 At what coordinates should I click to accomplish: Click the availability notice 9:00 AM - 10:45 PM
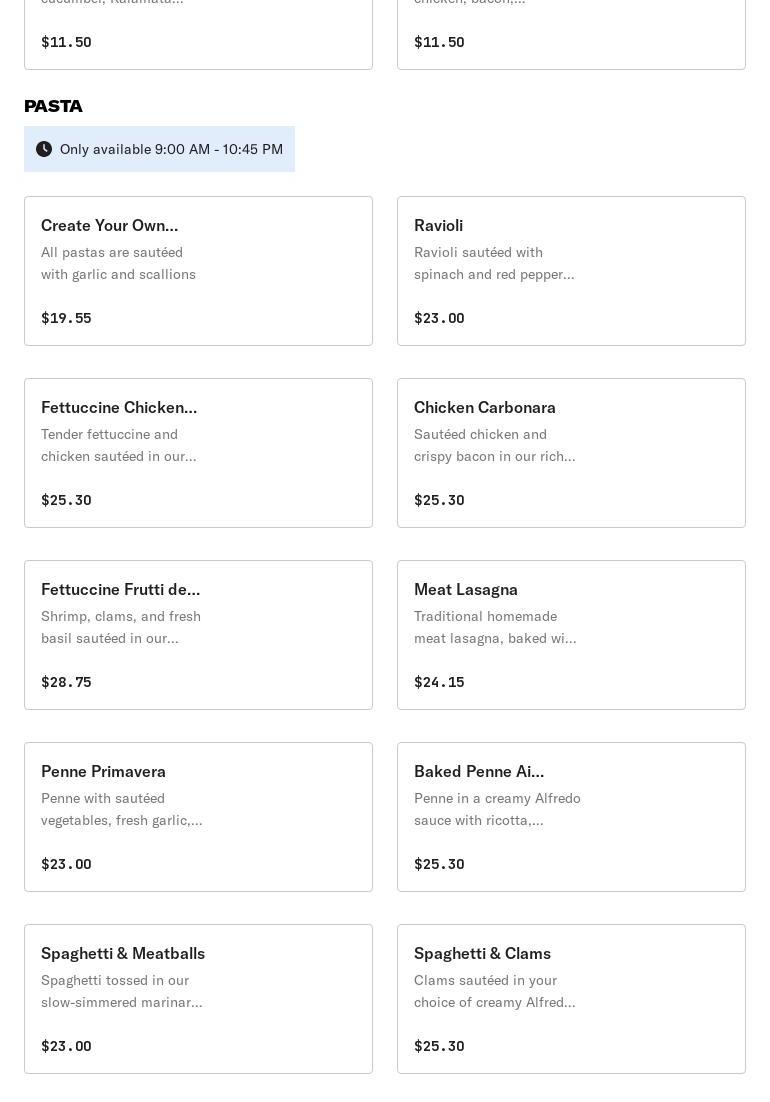point(171,149)
